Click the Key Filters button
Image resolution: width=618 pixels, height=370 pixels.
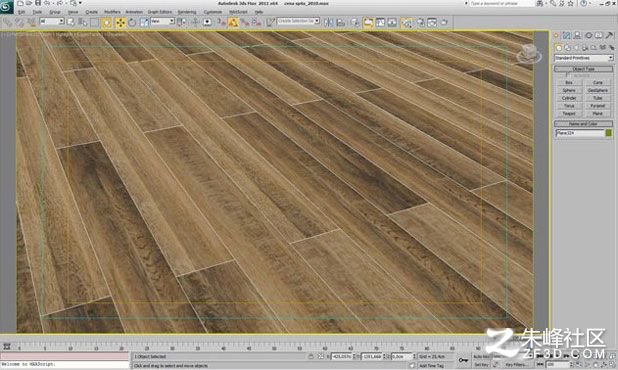point(516,365)
